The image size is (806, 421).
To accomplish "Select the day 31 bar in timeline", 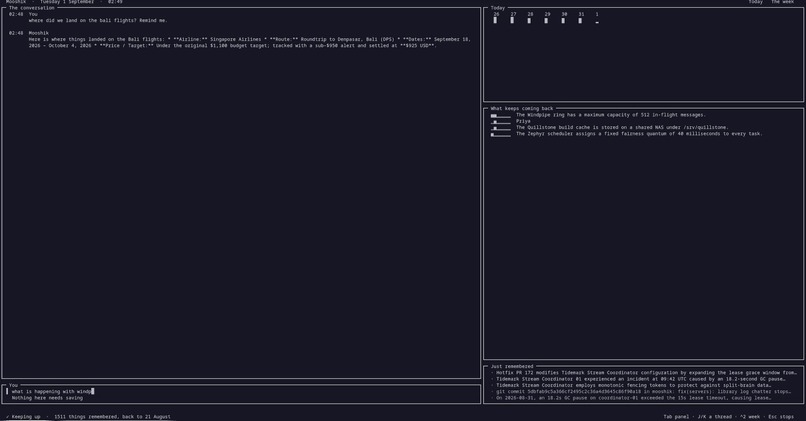I will [x=580, y=21].
